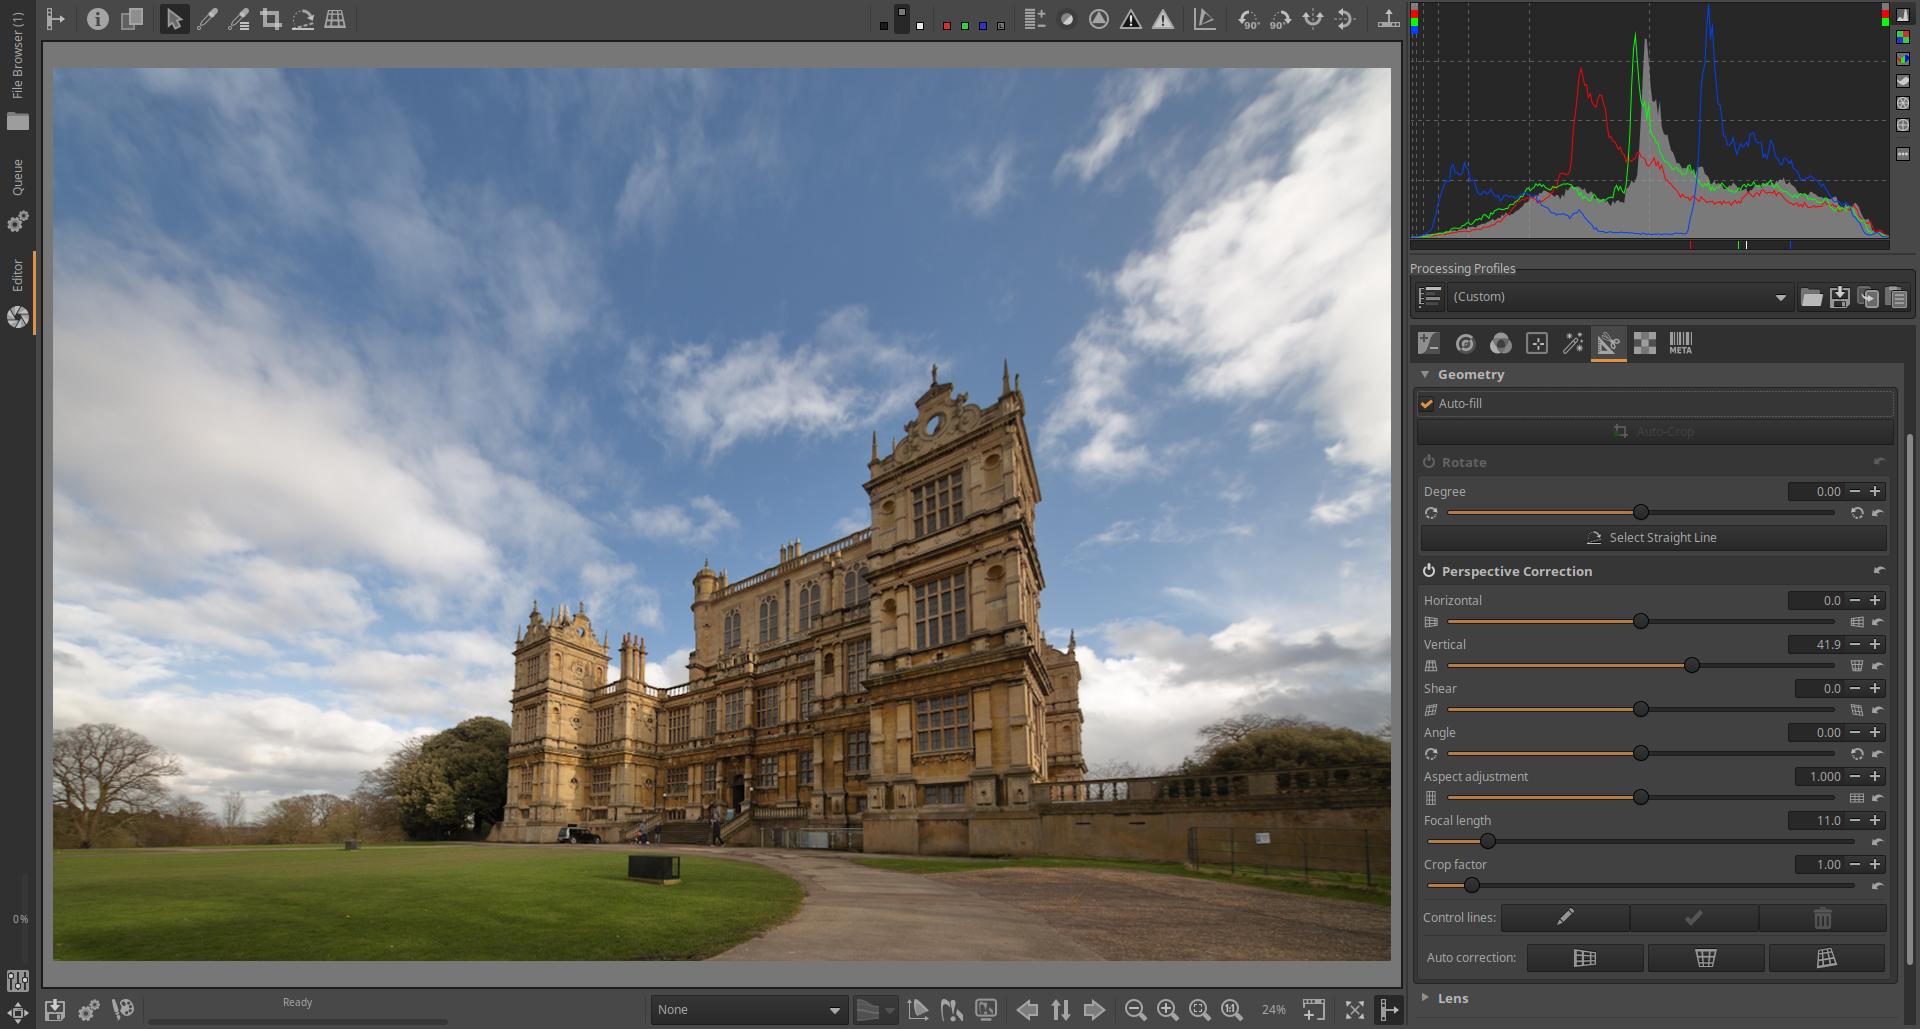This screenshot has height=1029, width=1920.
Task: Click the image info icon
Action: pyautogui.click(x=97, y=19)
